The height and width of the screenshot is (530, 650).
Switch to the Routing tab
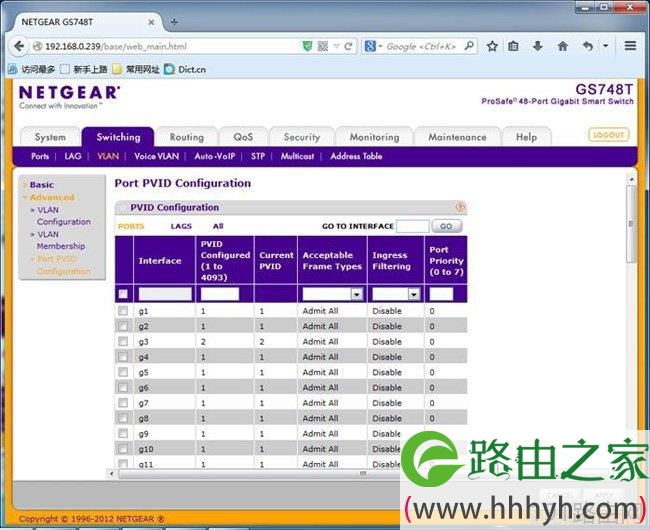(187, 137)
